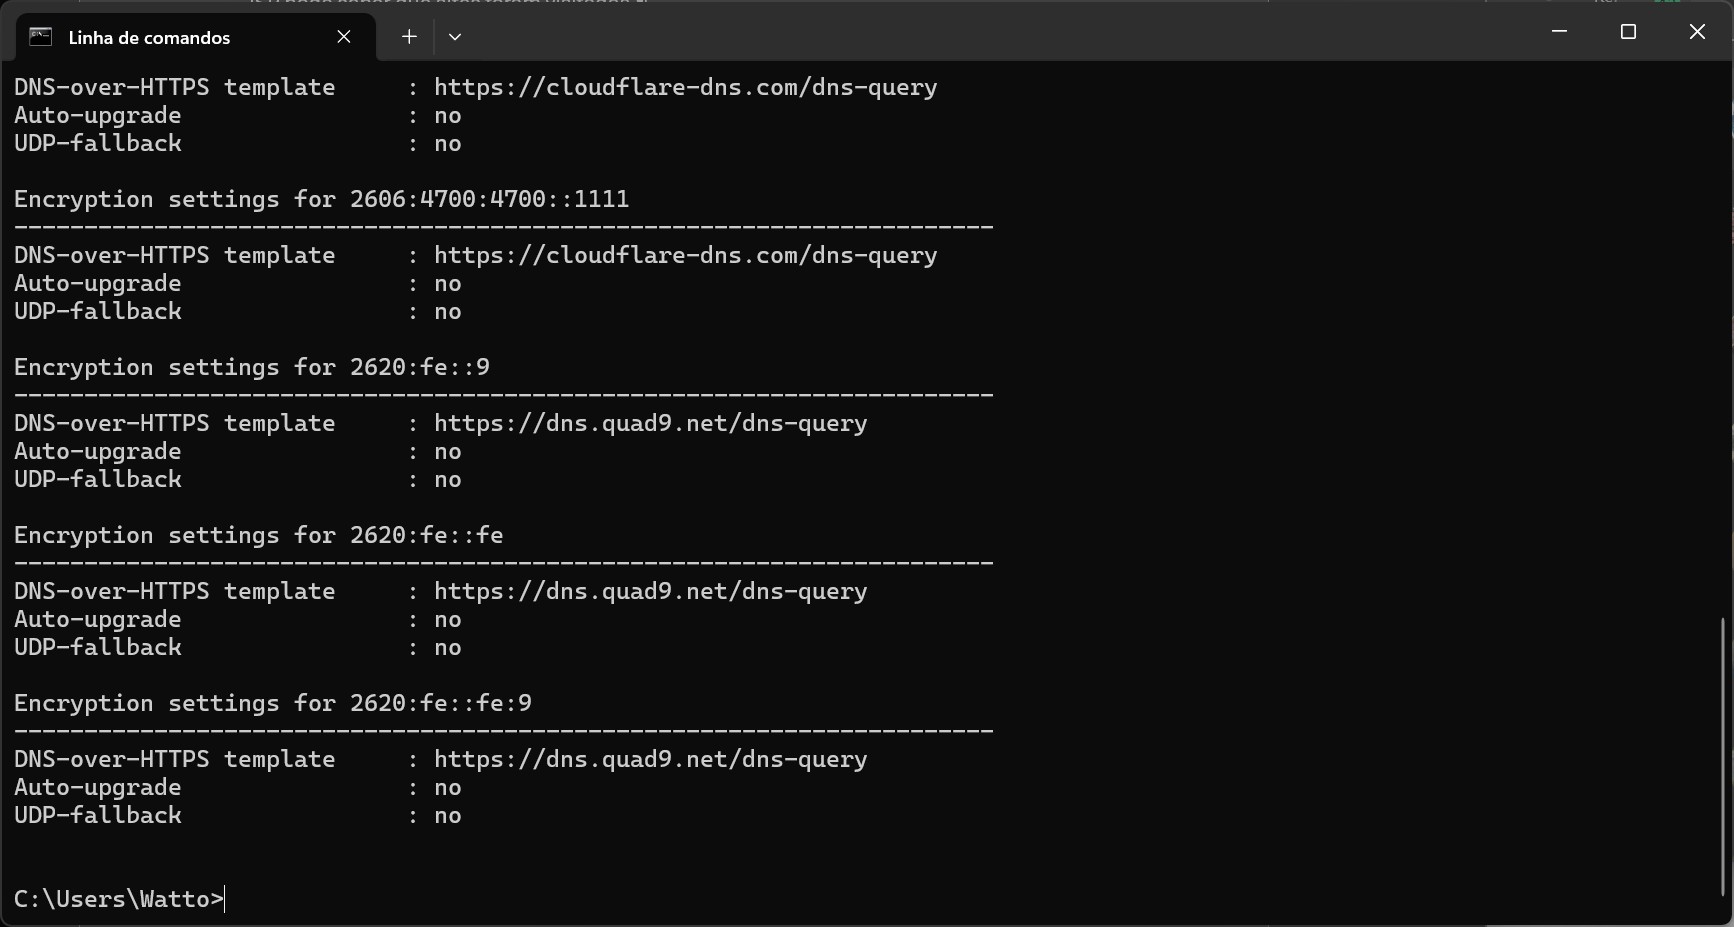The width and height of the screenshot is (1734, 927).
Task: Click the vertical scrollbar thumb
Action: 1723,757
